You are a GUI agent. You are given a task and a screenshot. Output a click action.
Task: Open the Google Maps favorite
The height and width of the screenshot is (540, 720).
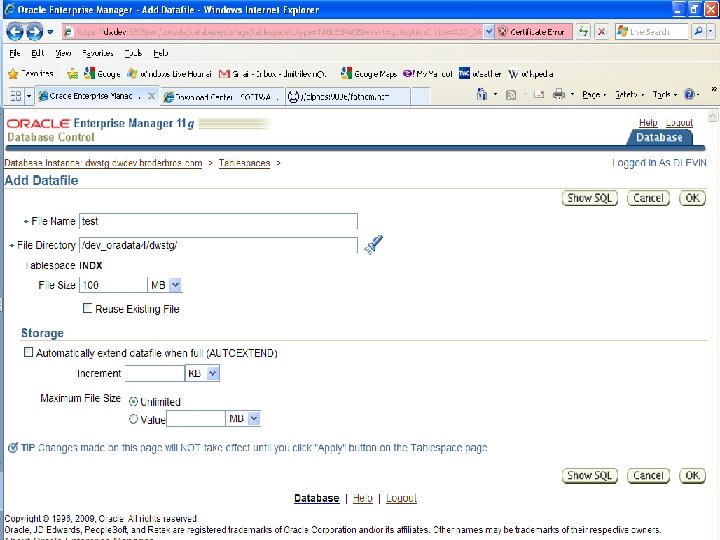(369, 73)
